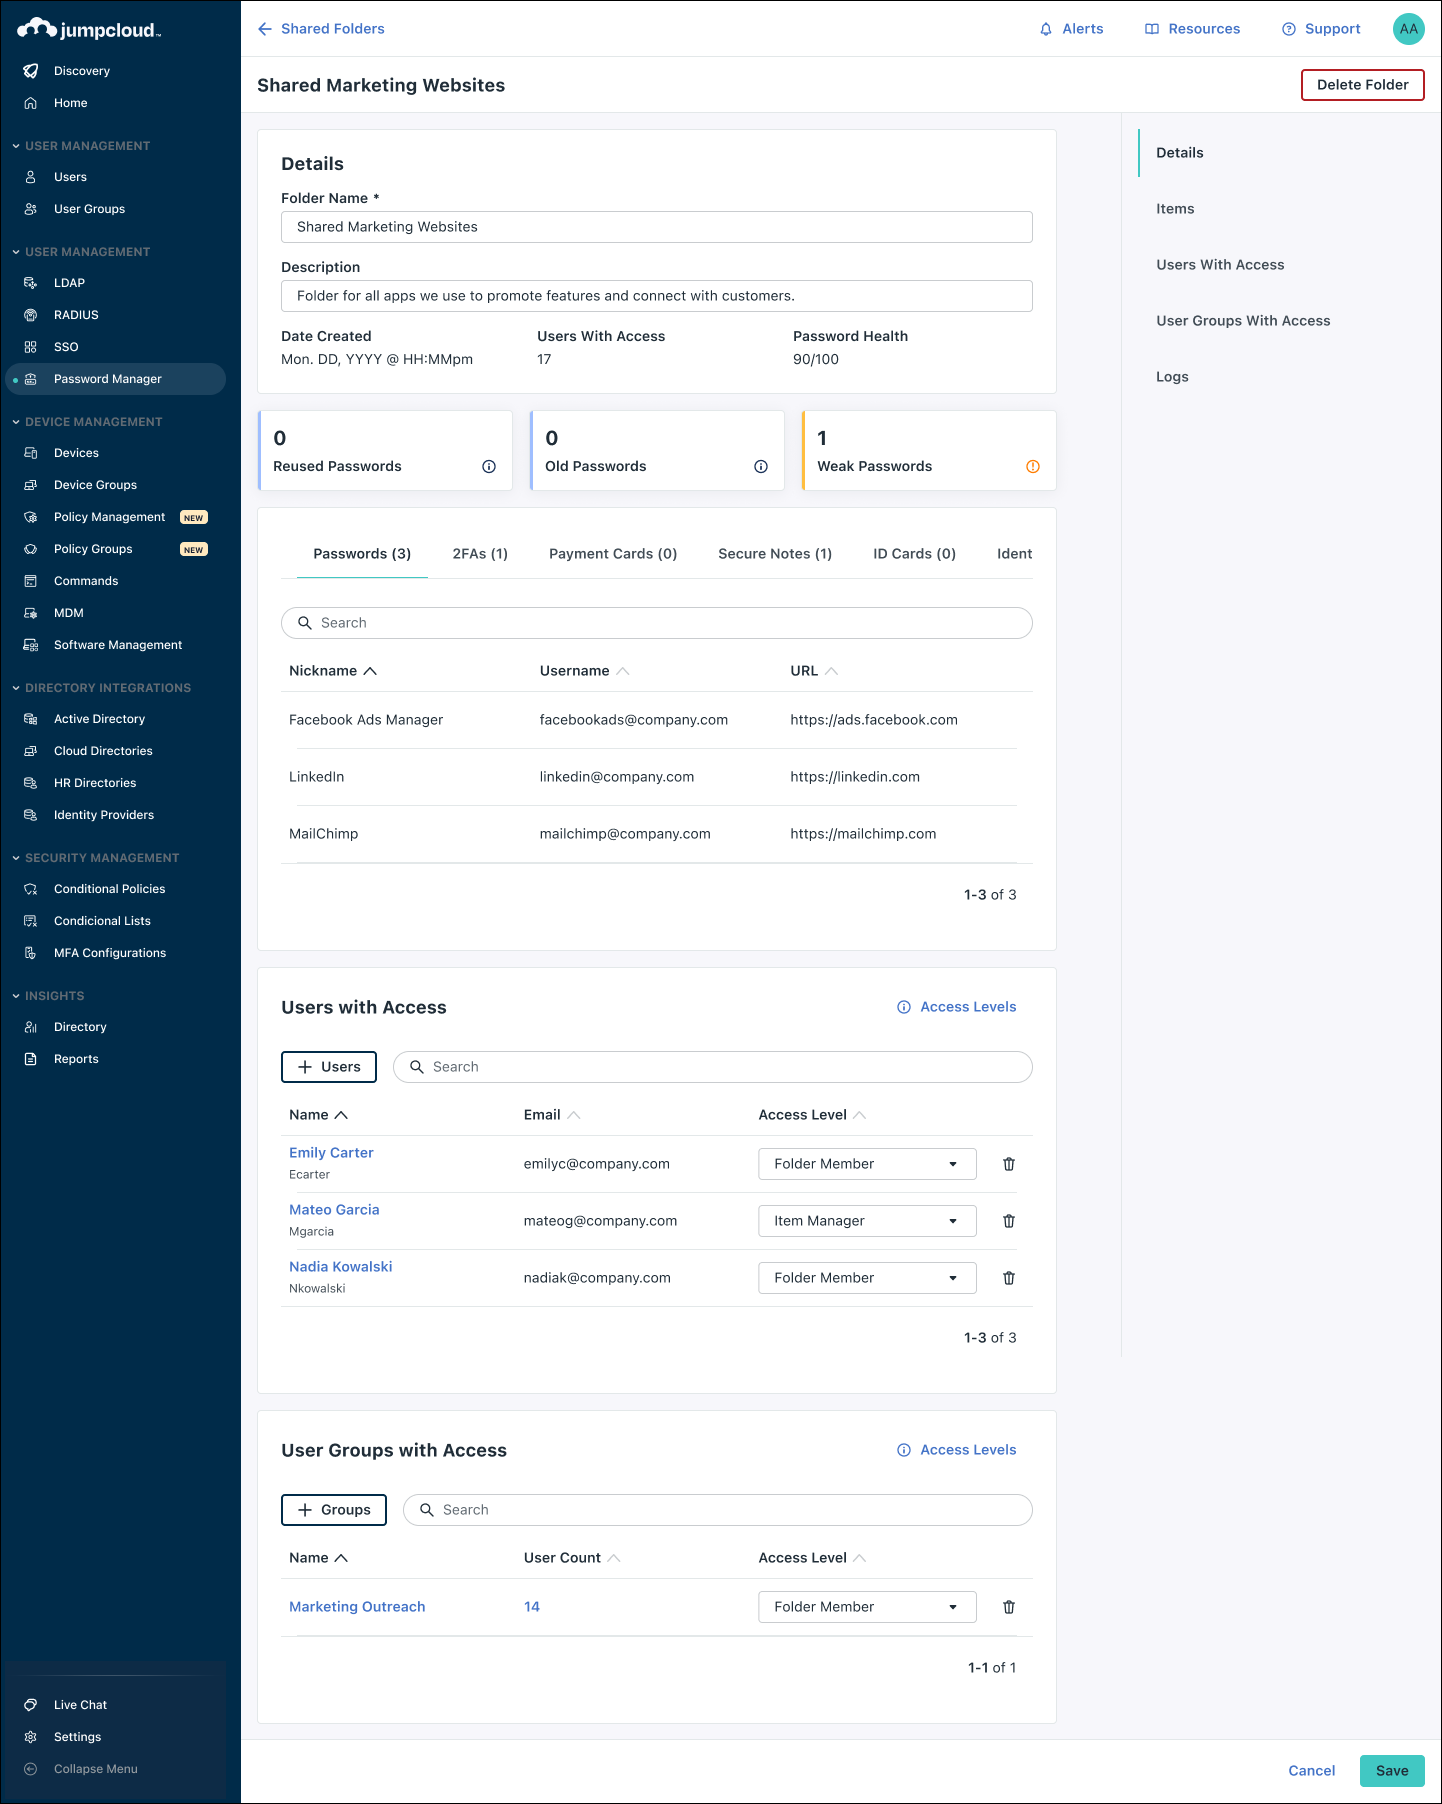Image resolution: width=1442 pixels, height=1804 pixels.
Task: Click the Weak Passwords warning icon
Action: coord(1032,467)
